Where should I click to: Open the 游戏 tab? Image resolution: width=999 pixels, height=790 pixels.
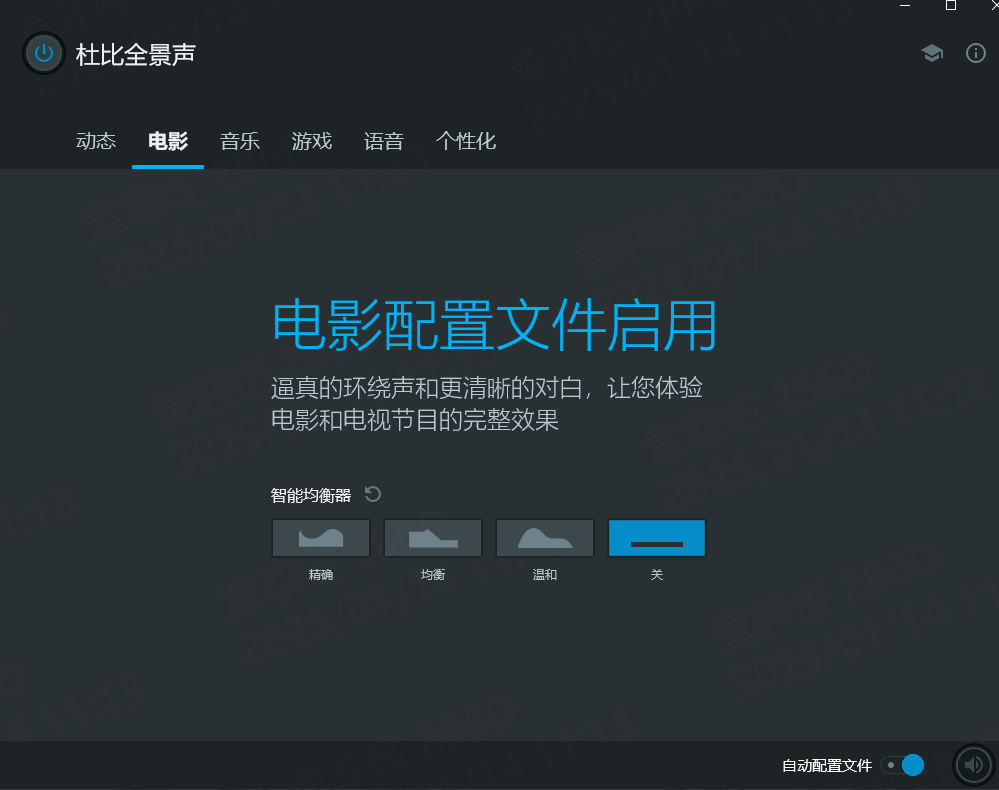coord(312,141)
